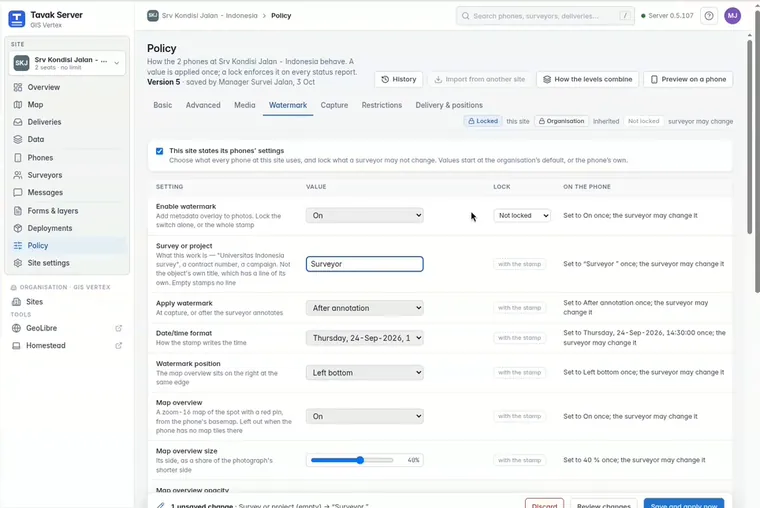Click 'Import from another site' button
760x508 pixels.
479,79
